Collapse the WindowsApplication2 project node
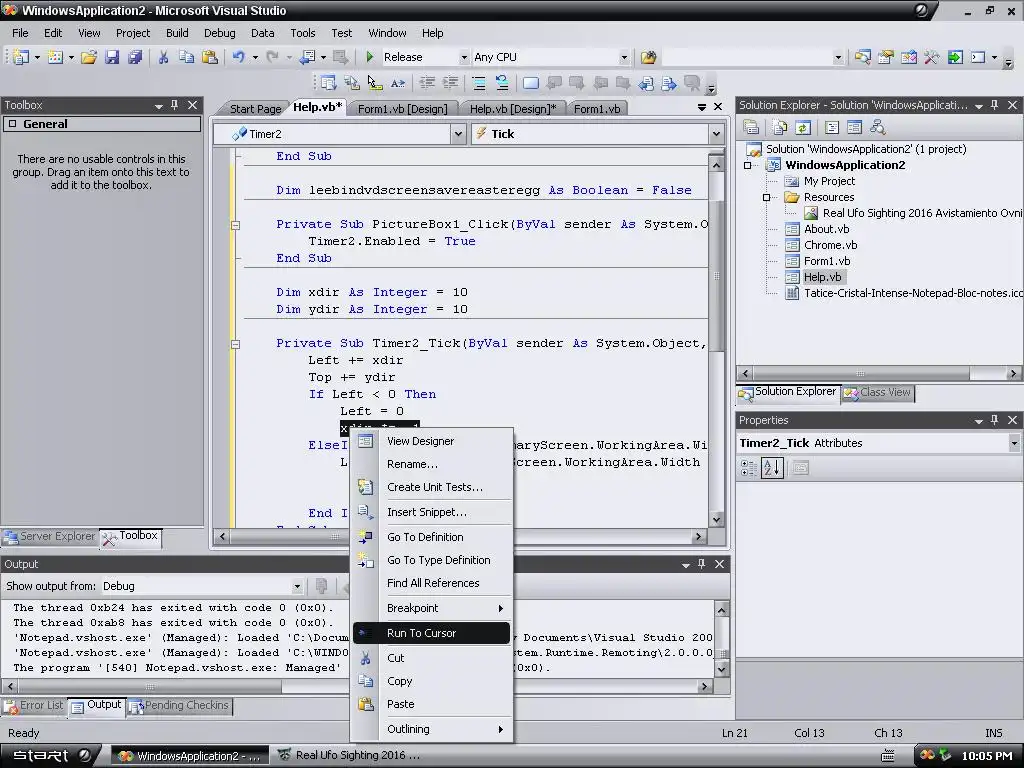 click(748, 165)
